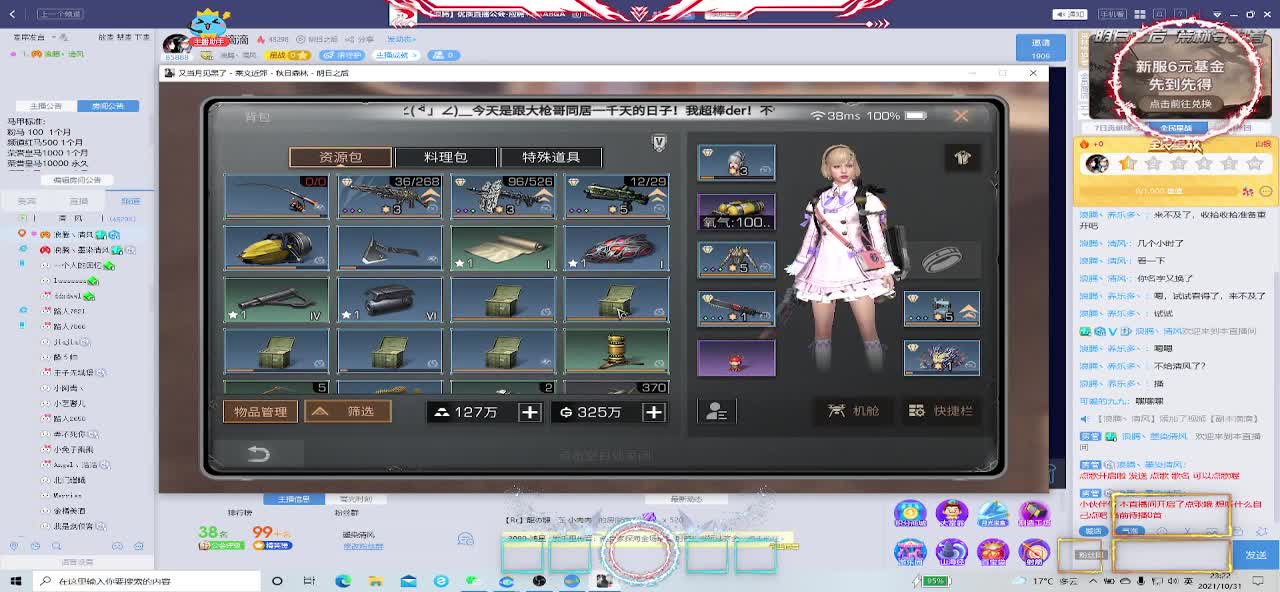Pick the axe item in backpack
1280x592 pixels.
pos(390,248)
